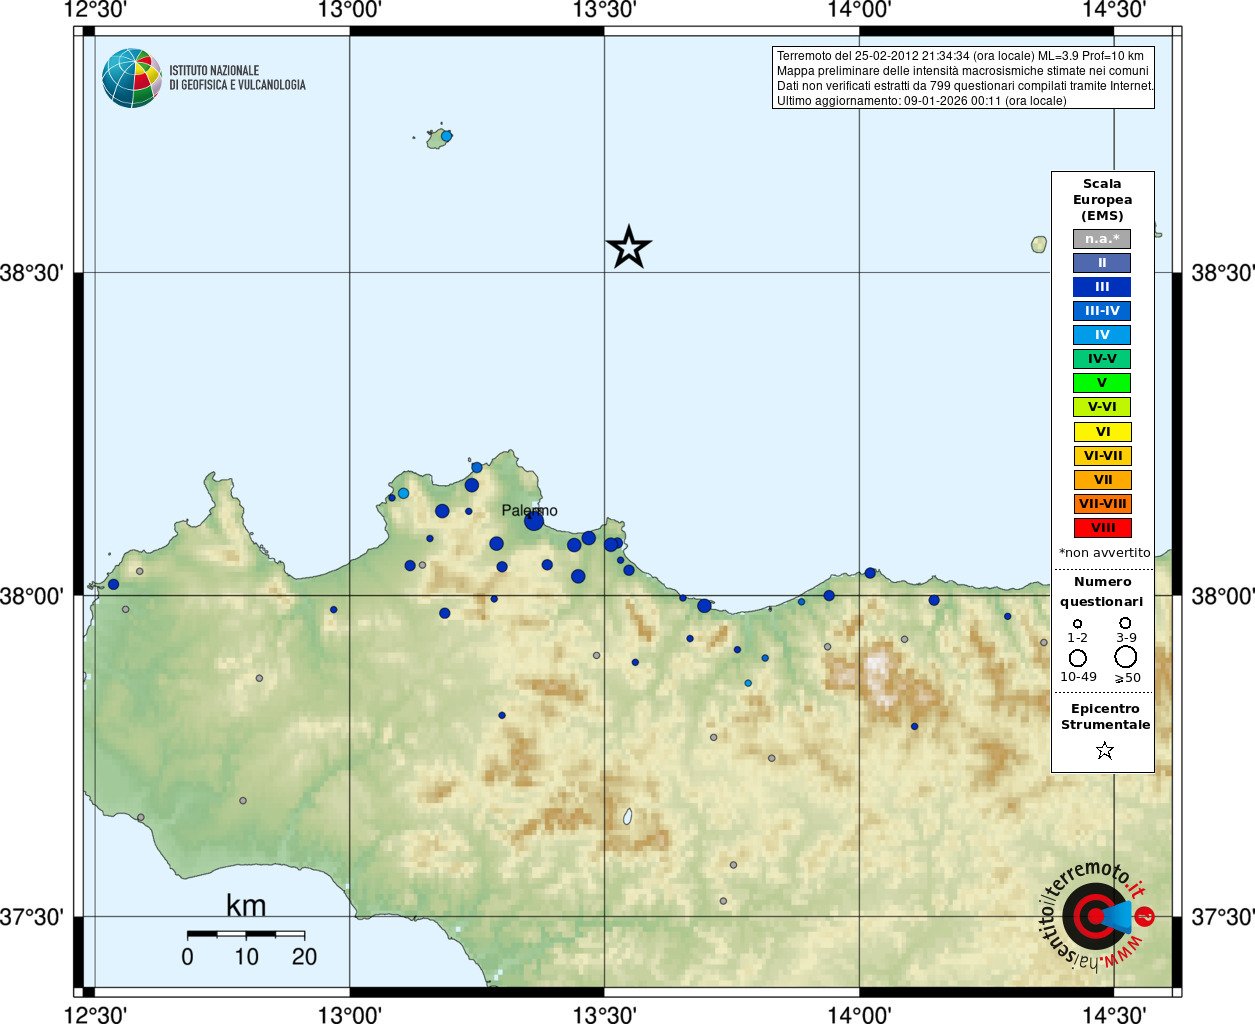Click the 12°30' longitude label along the top

(x=95, y=11)
